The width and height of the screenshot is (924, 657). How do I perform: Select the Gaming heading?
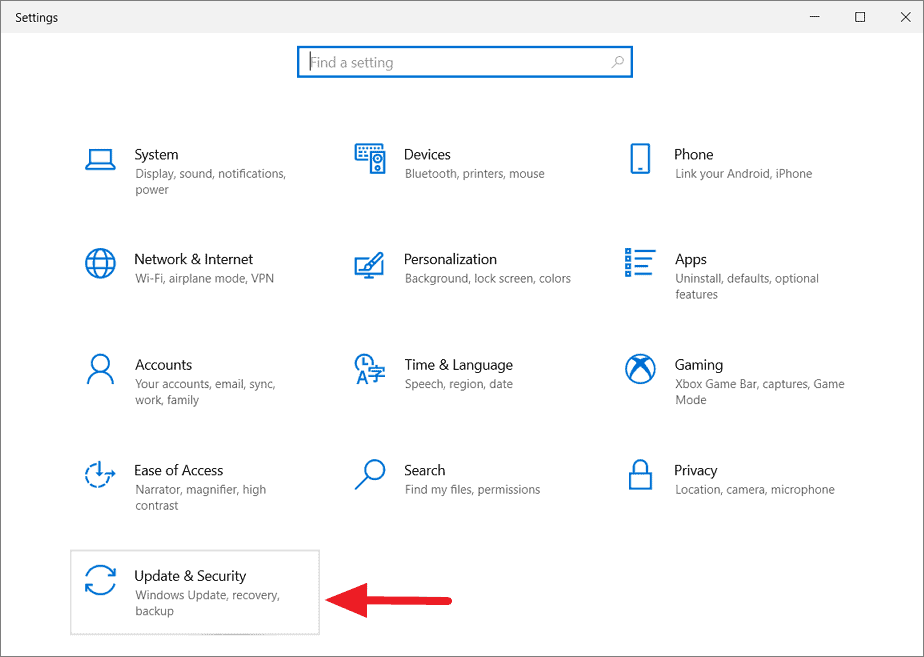[x=699, y=365]
